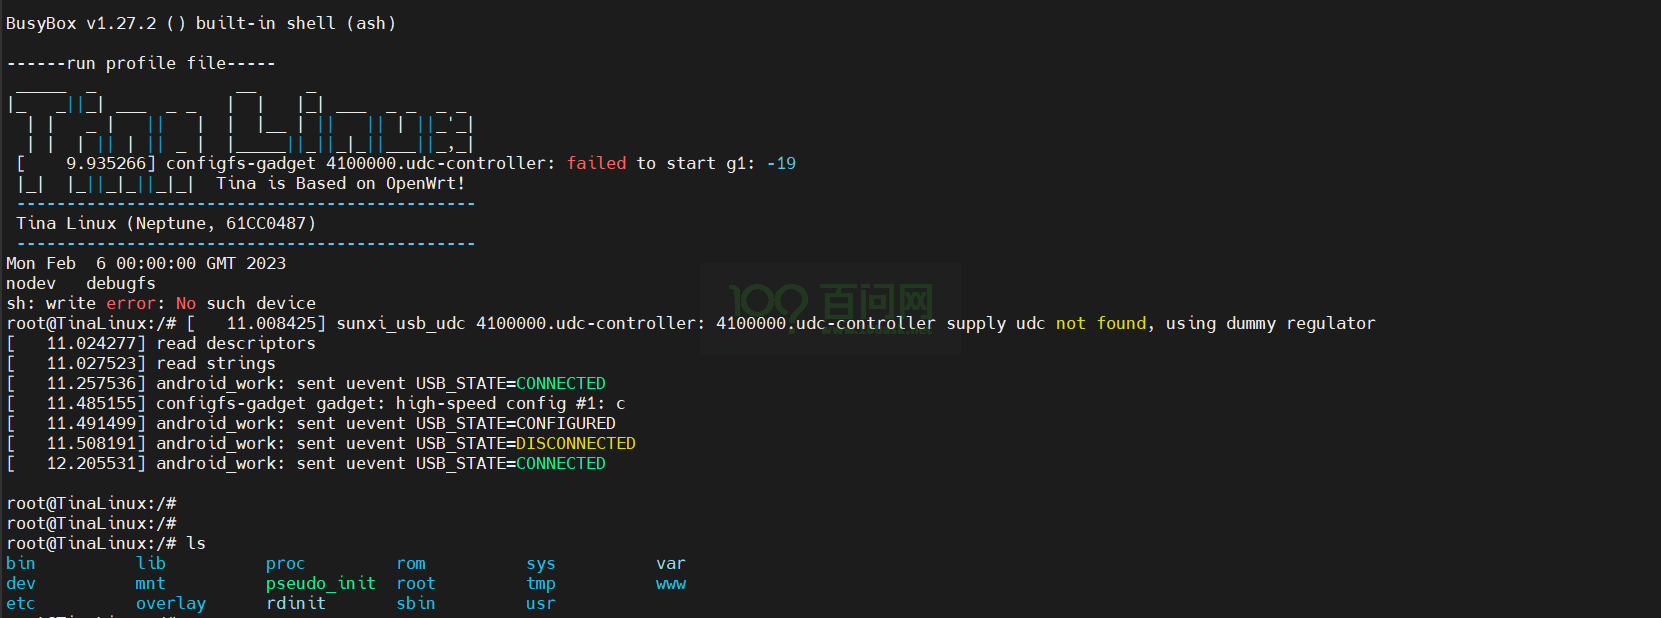Click the red "failed" word in the log

596,163
